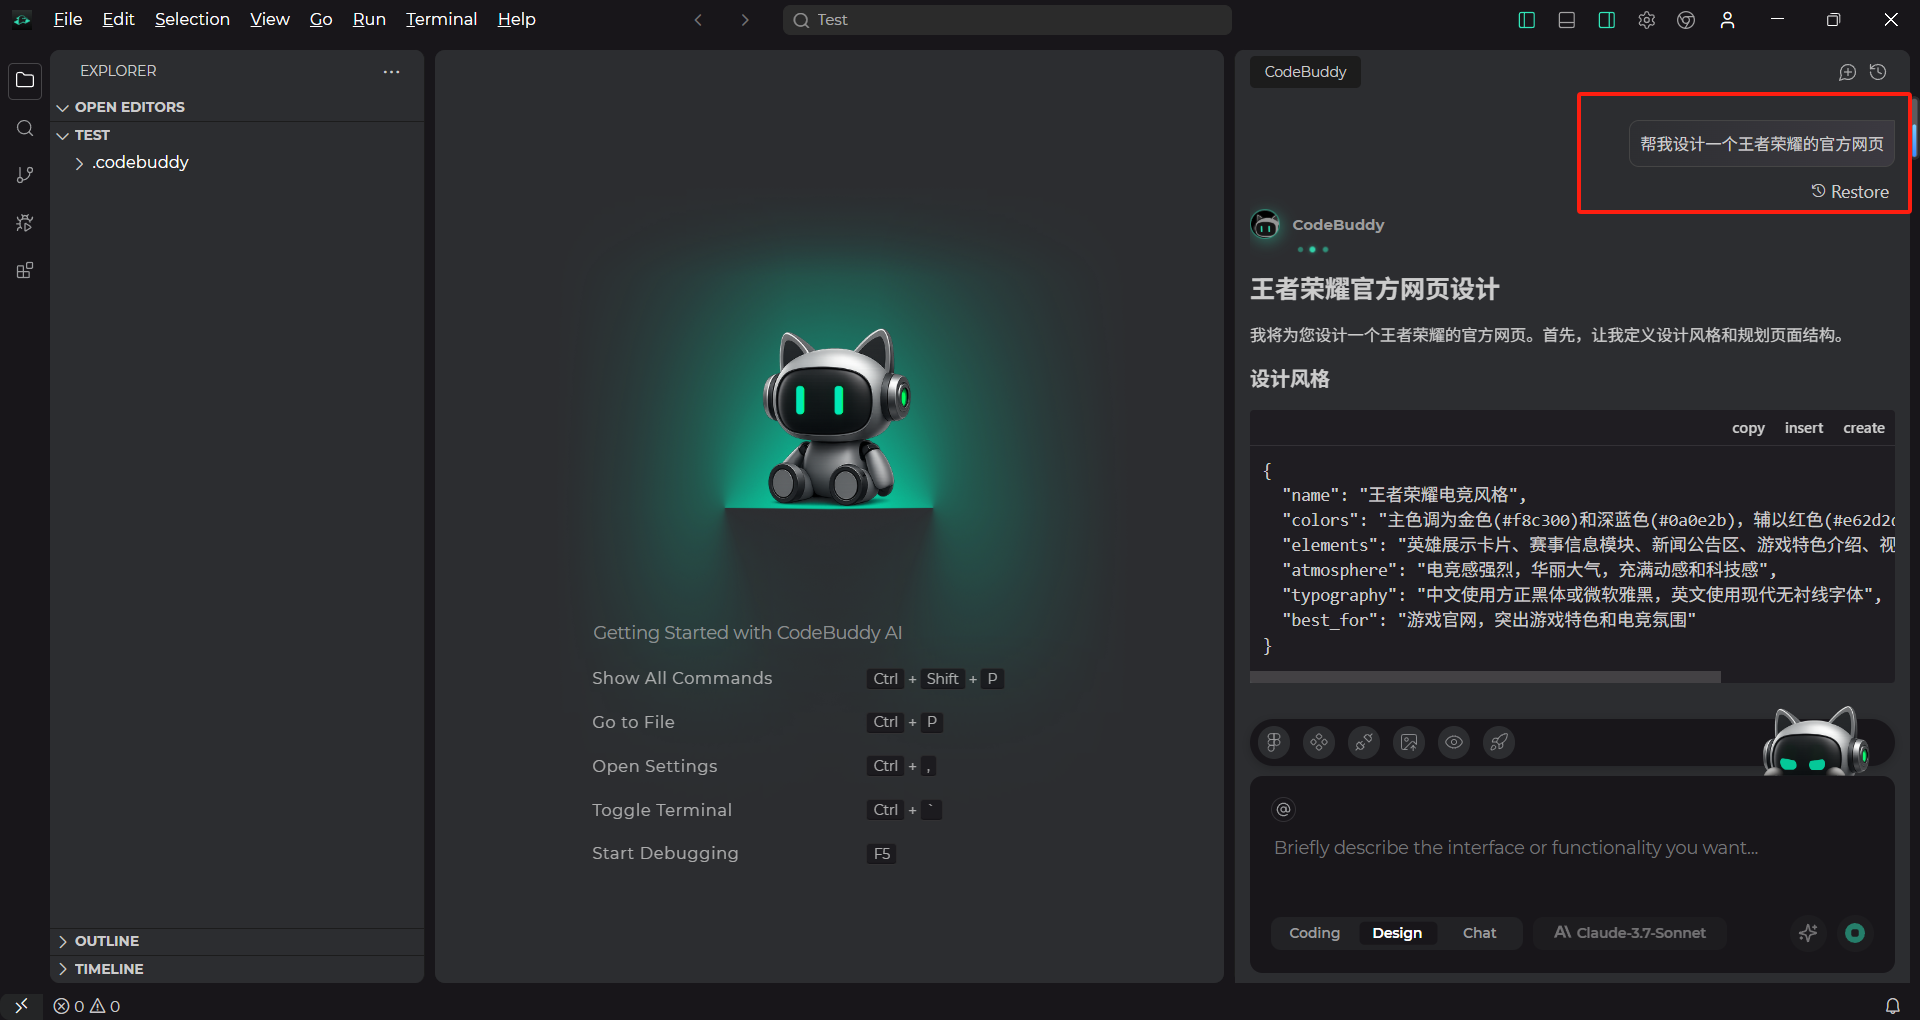Open the Explorer view in activity bar
The width and height of the screenshot is (1920, 1020).
pos(25,81)
